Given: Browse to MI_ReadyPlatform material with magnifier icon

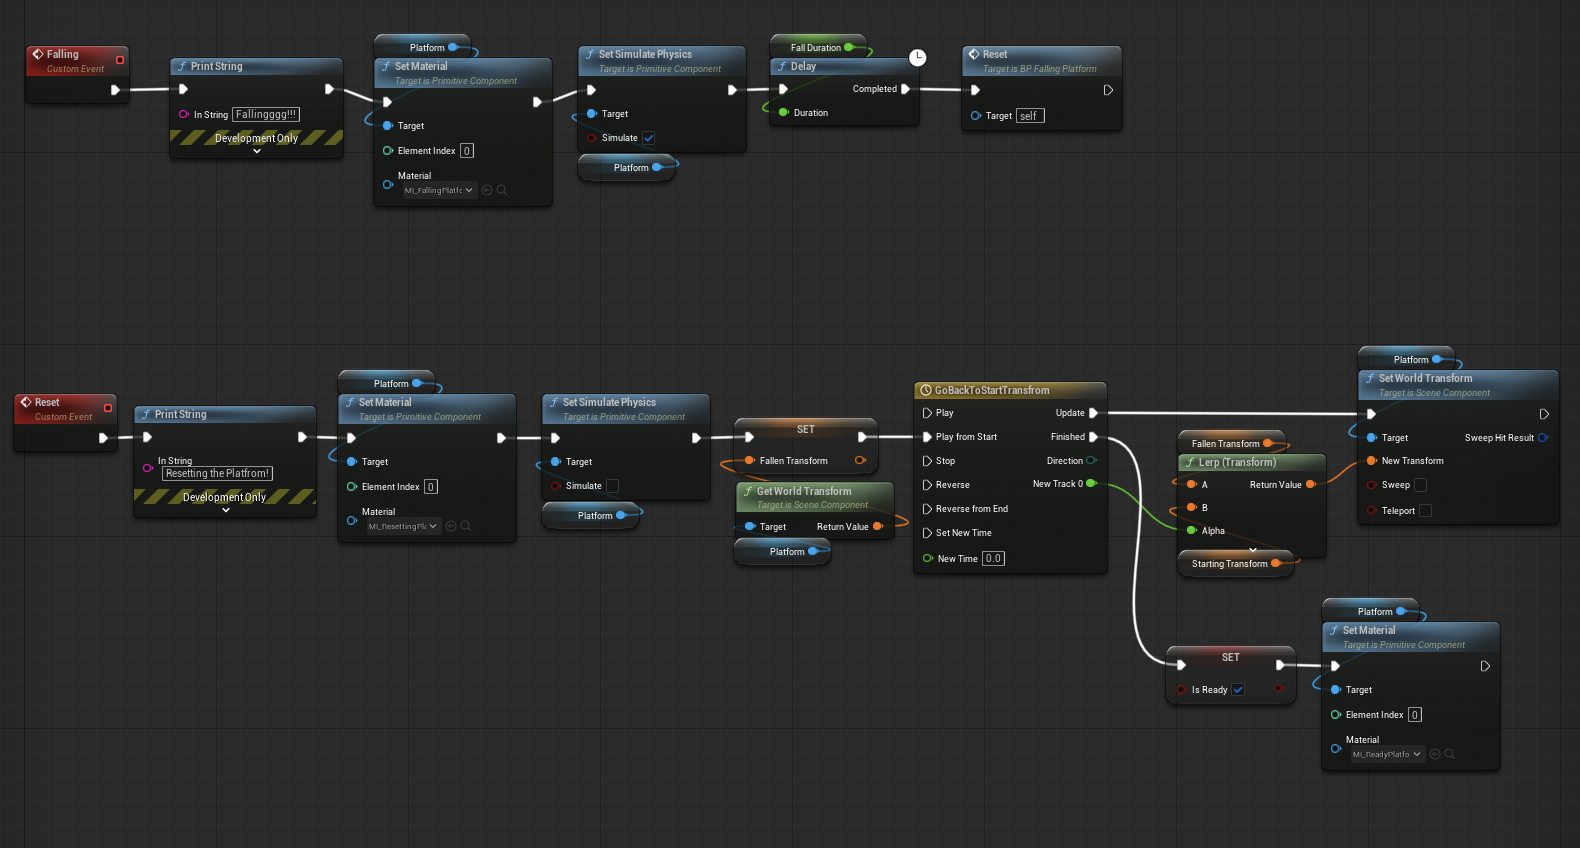Looking at the screenshot, I should (1450, 754).
